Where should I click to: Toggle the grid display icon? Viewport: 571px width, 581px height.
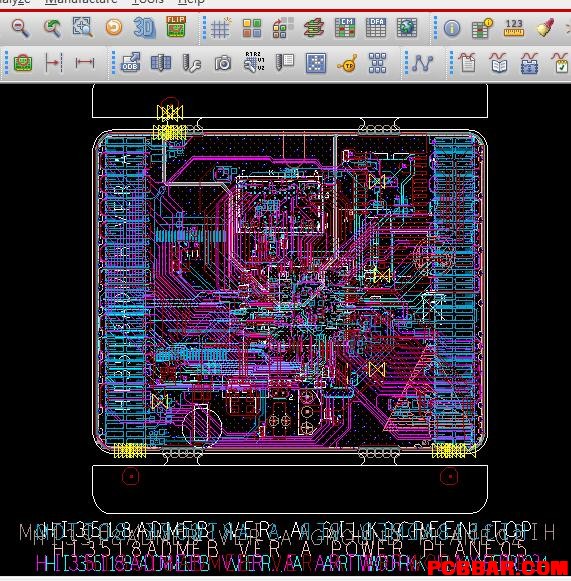(x=221, y=28)
